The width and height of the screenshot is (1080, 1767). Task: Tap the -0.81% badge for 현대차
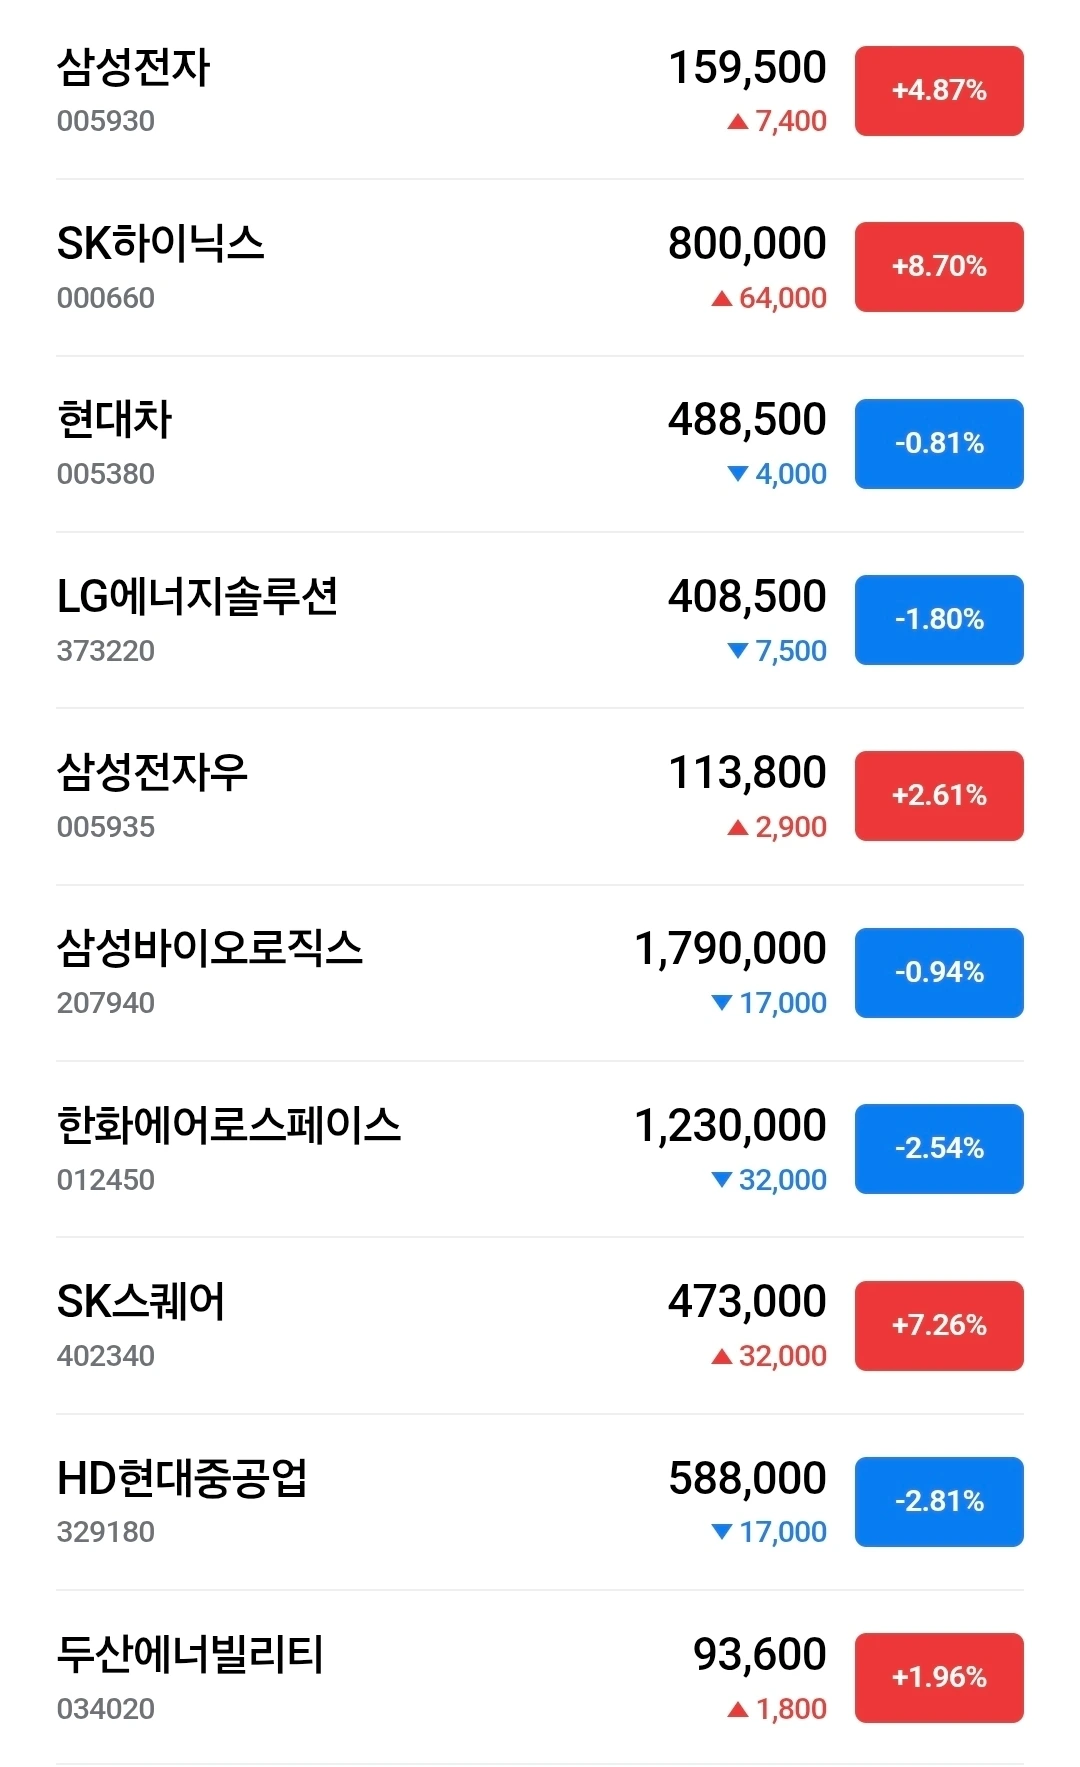tap(938, 444)
